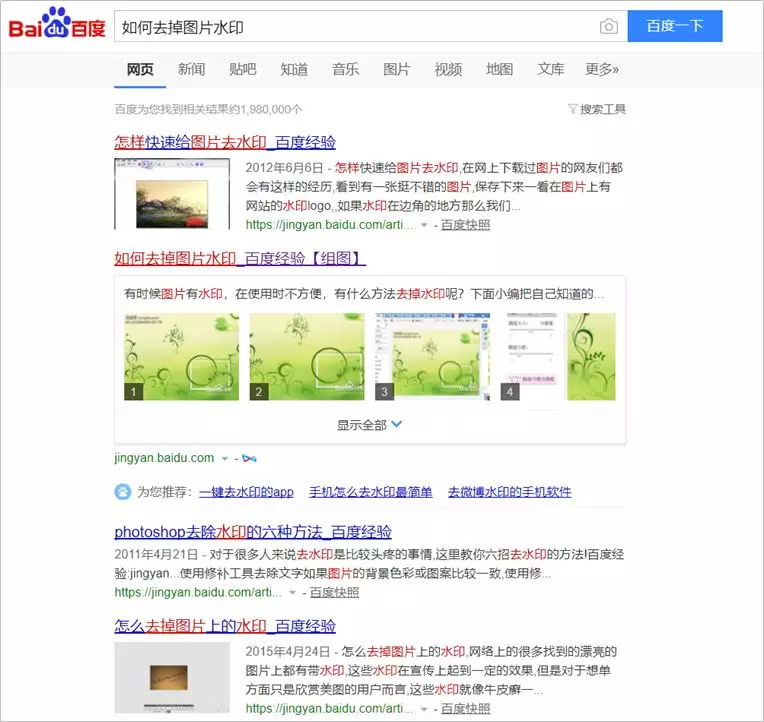This screenshot has height=722, width=764.
Task: Click the filter icon for 搜索工具
Action: tap(573, 109)
